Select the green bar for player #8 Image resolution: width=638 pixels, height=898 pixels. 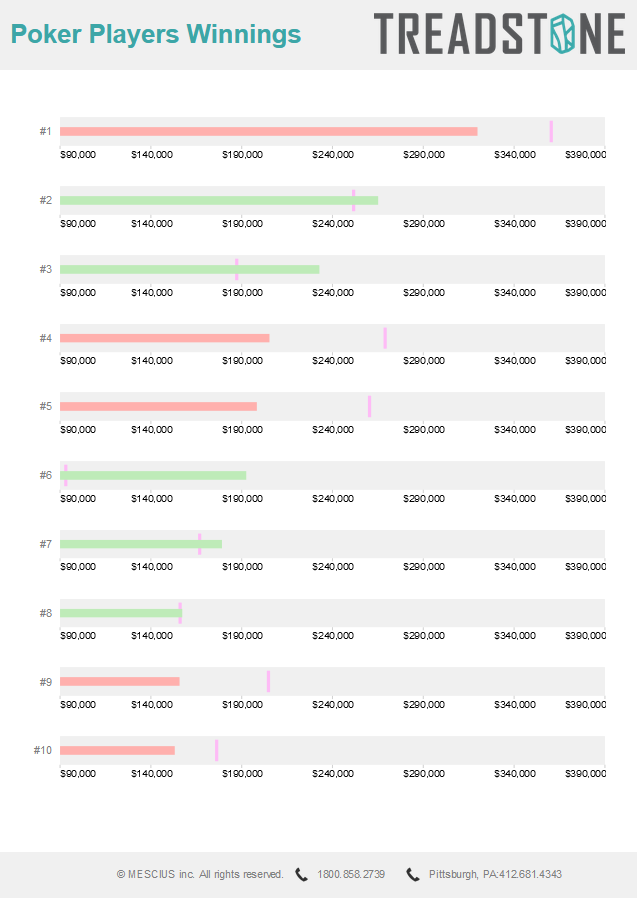click(x=121, y=613)
